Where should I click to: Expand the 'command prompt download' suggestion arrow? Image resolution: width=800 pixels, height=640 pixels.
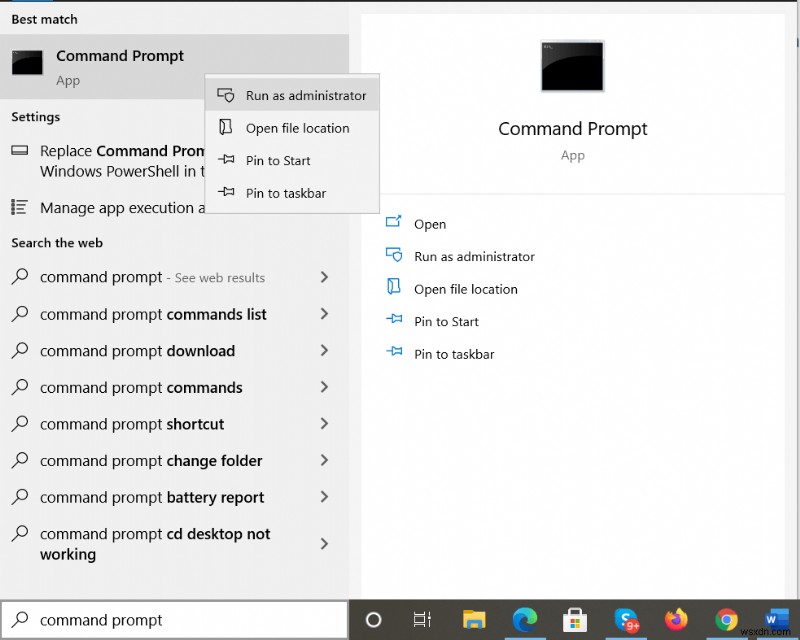click(324, 351)
